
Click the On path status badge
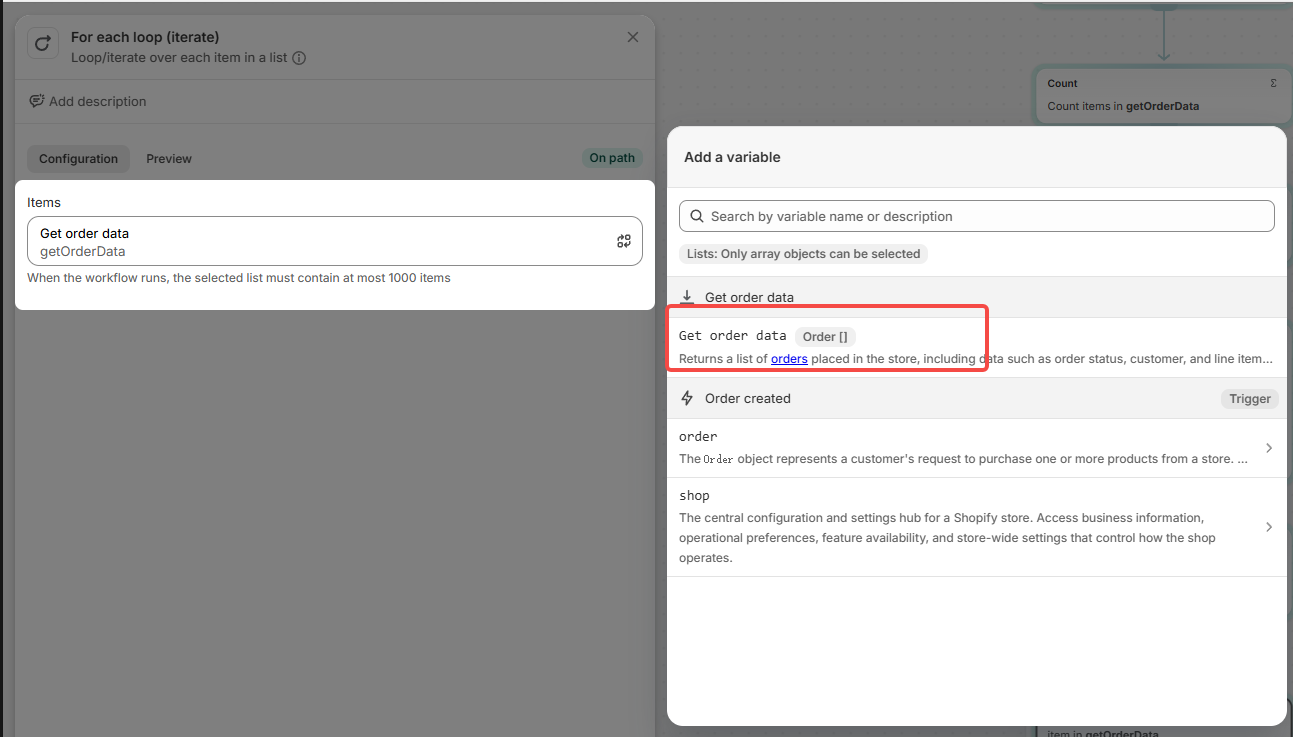pyautogui.click(x=612, y=158)
